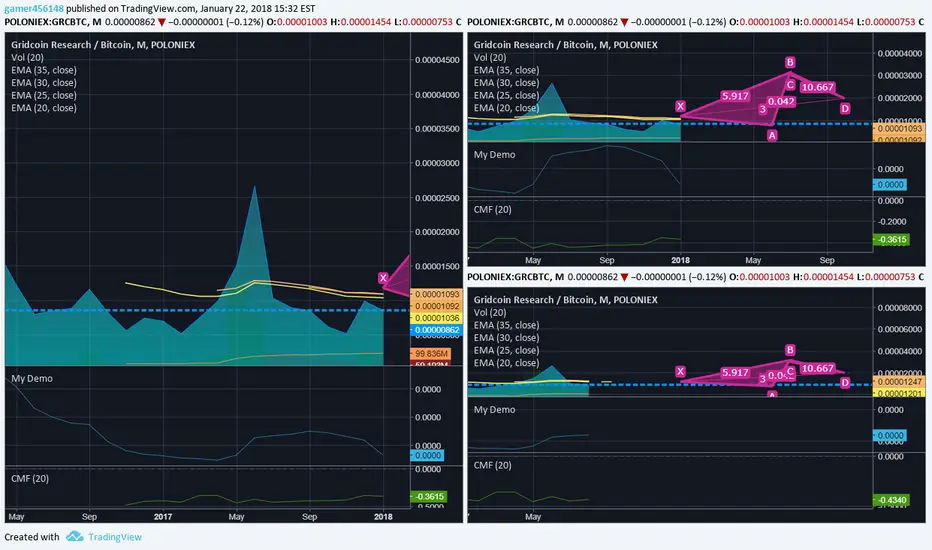Viewport: 932px width, 550px height.
Task: Click the 0.042 ratio label in the top-right chart
Action: coord(781,101)
